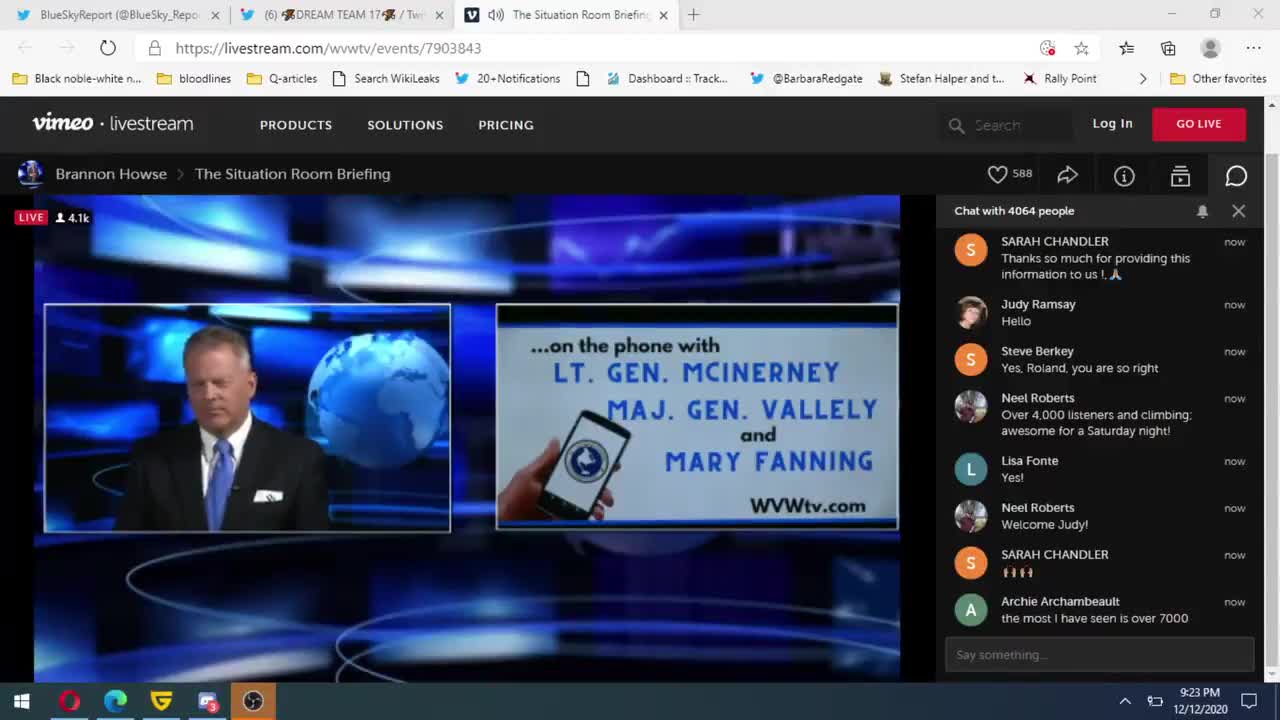Open Windows notification center
This screenshot has width=1280, height=720.
(x=1249, y=701)
